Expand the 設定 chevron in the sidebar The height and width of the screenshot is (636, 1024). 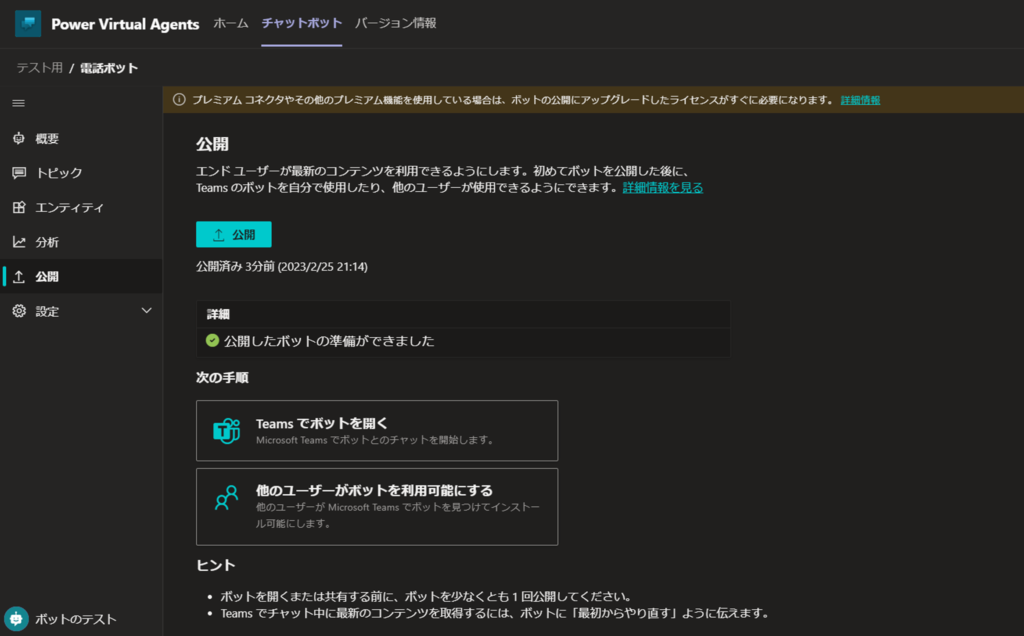pyautogui.click(x=146, y=311)
